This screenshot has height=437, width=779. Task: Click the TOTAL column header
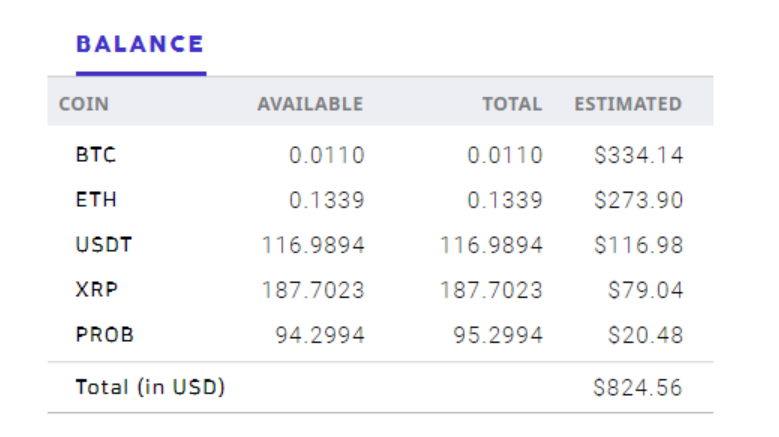point(511,104)
